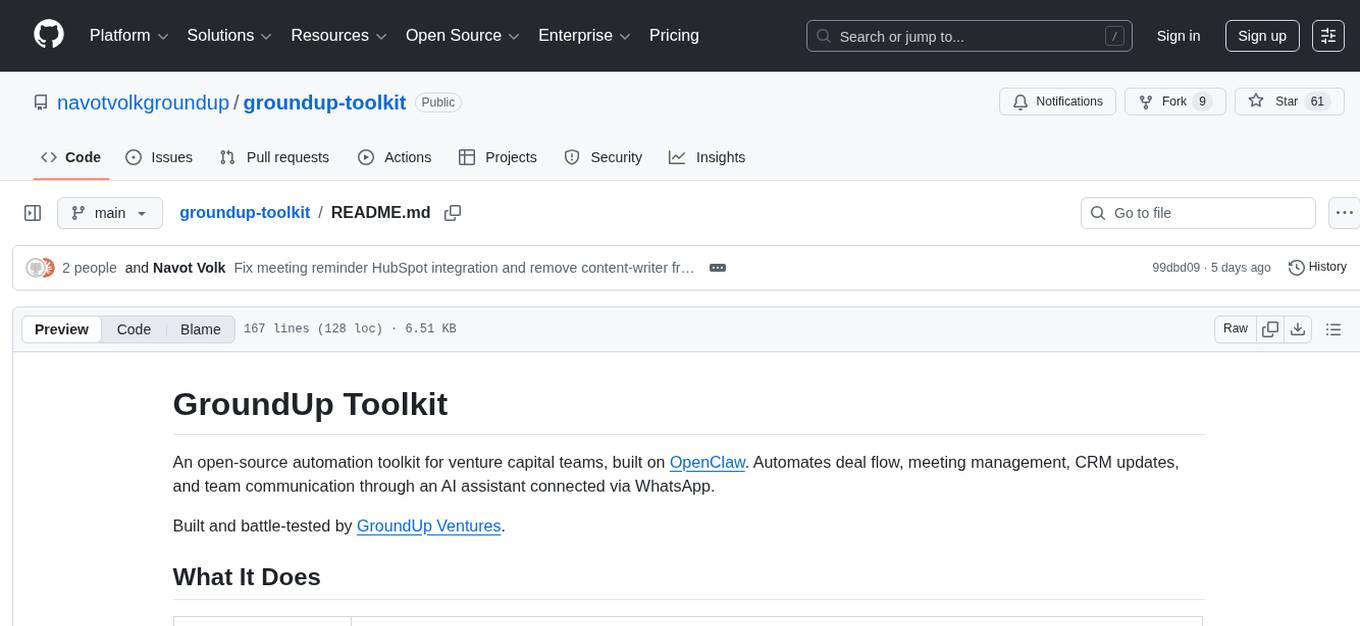This screenshot has height=626, width=1360.
Task: Open the Notifications bell icon
Action: click(x=1020, y=101)
